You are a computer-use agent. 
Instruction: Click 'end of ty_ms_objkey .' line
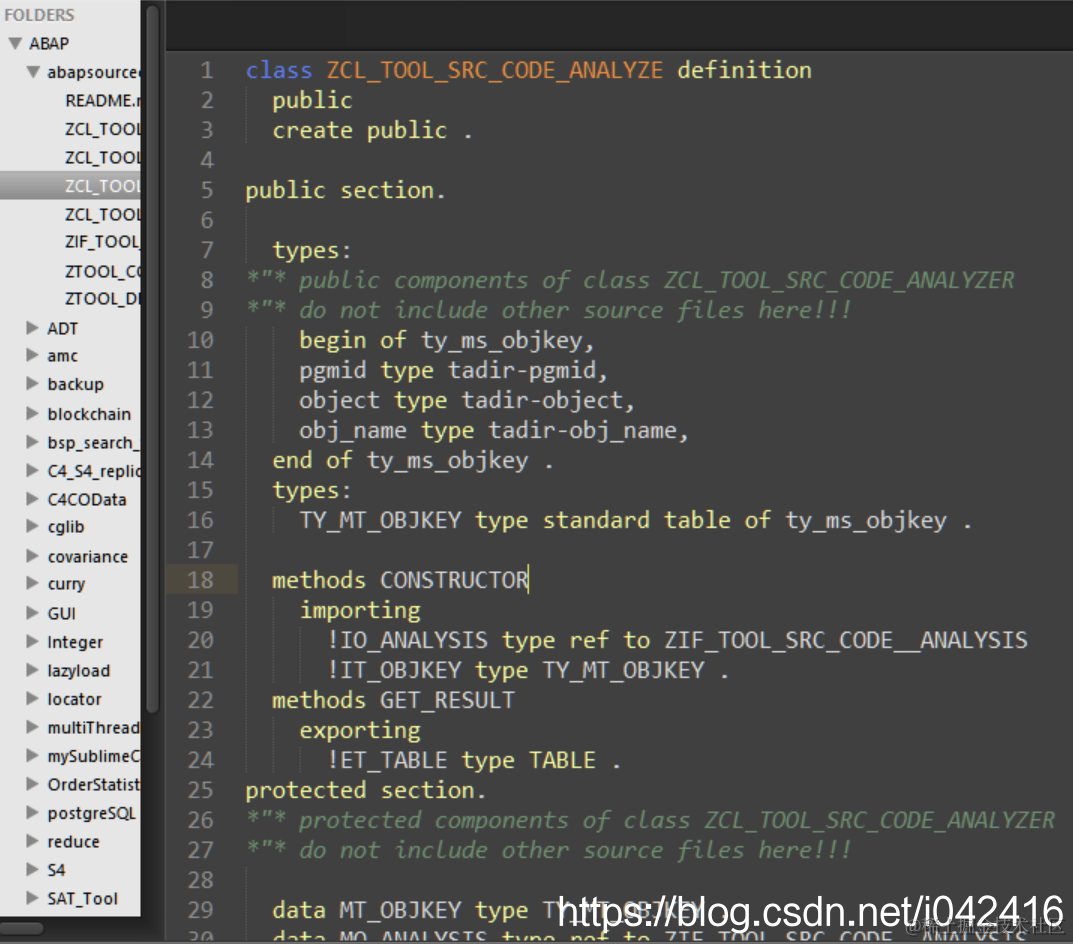click(x=413, y=461)
